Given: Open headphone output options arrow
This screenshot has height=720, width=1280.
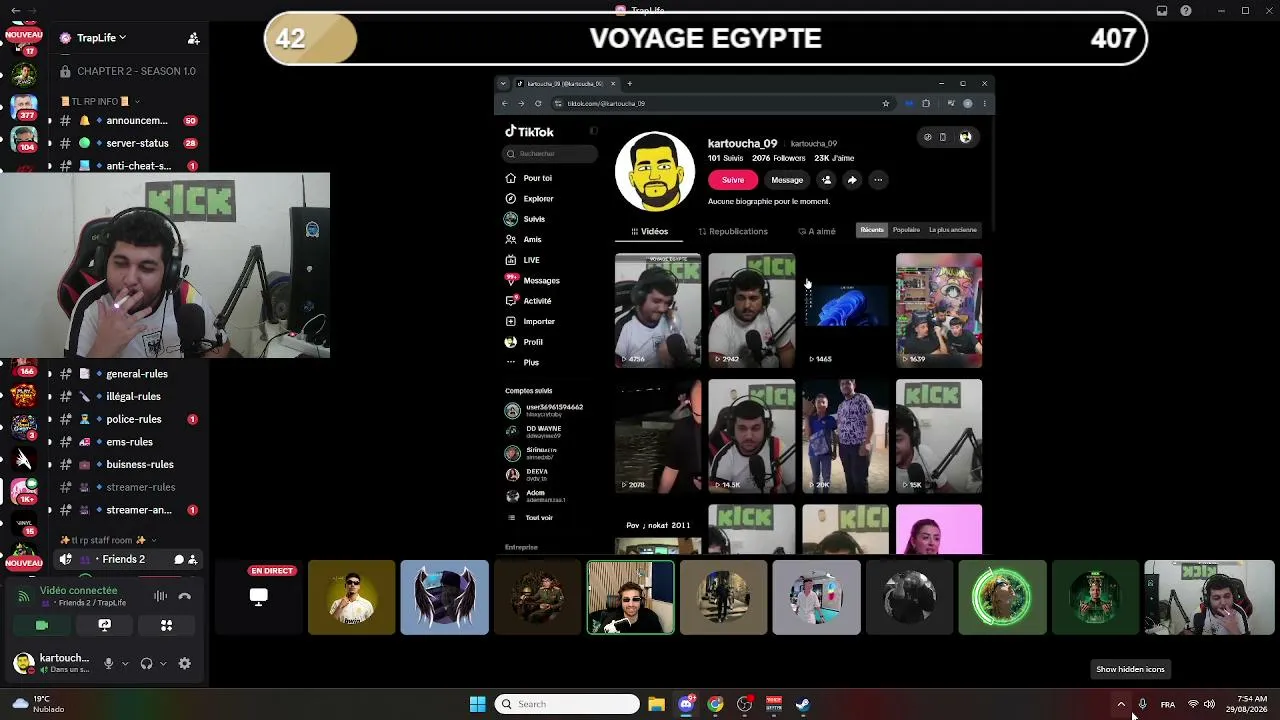Looking at the screenshot, I should (x=162, y=663).
